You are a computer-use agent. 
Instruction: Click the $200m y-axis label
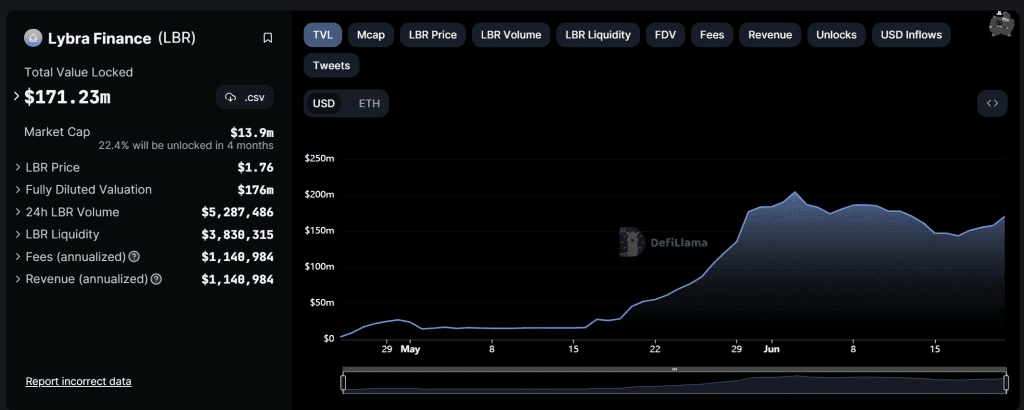[319, 195]
